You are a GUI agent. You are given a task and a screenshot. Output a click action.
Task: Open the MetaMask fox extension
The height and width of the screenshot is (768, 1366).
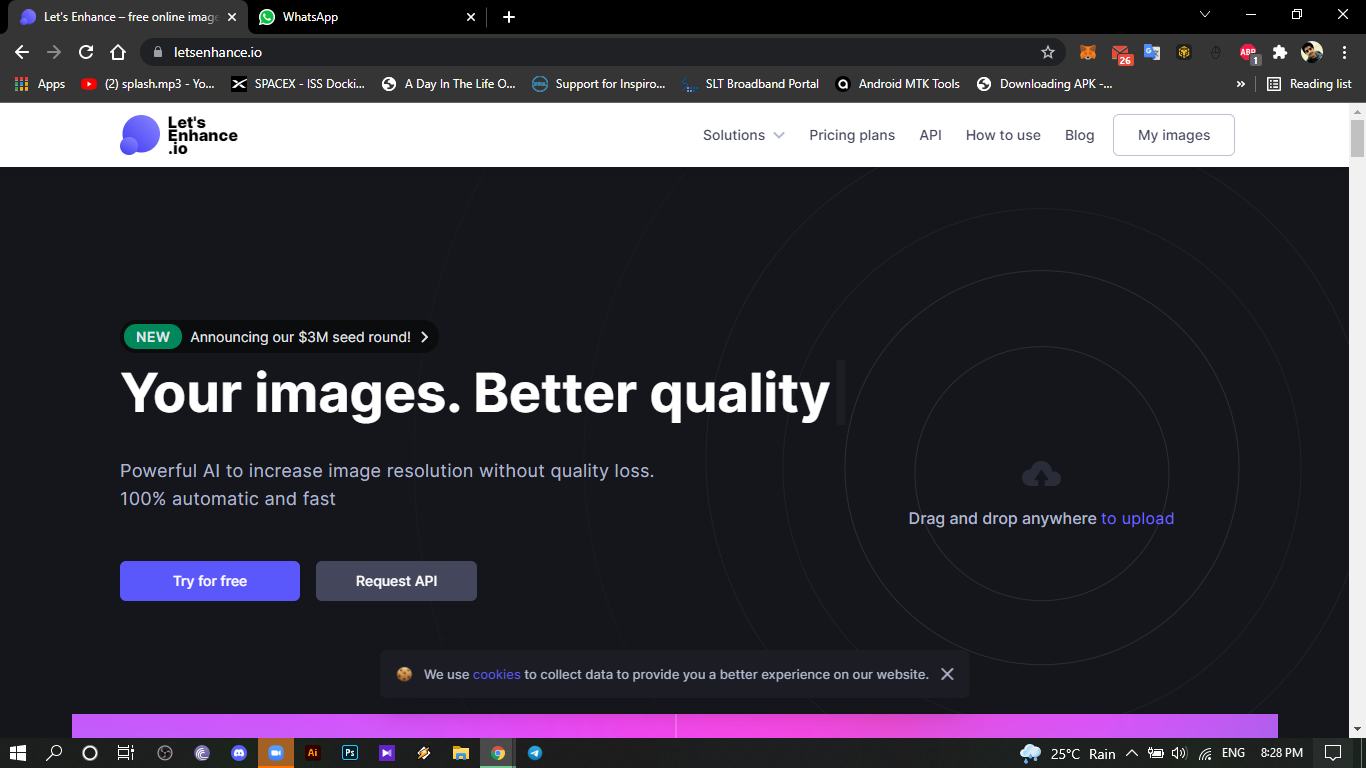[1087, 52]
